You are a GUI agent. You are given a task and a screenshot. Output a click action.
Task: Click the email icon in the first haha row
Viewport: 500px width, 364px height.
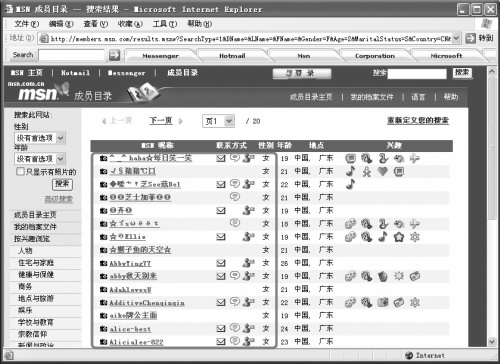tap(221, 159)
